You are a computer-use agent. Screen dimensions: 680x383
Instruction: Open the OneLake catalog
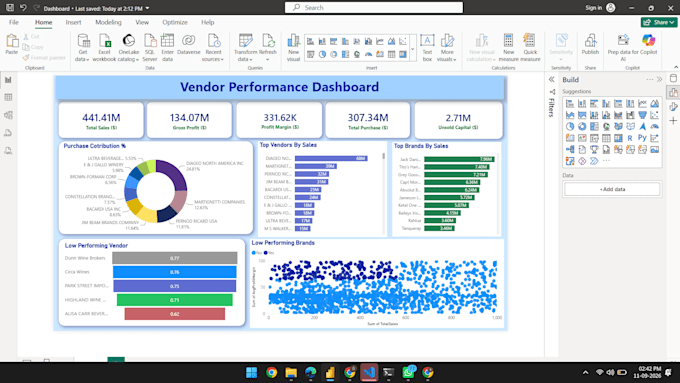click(128, 48)
